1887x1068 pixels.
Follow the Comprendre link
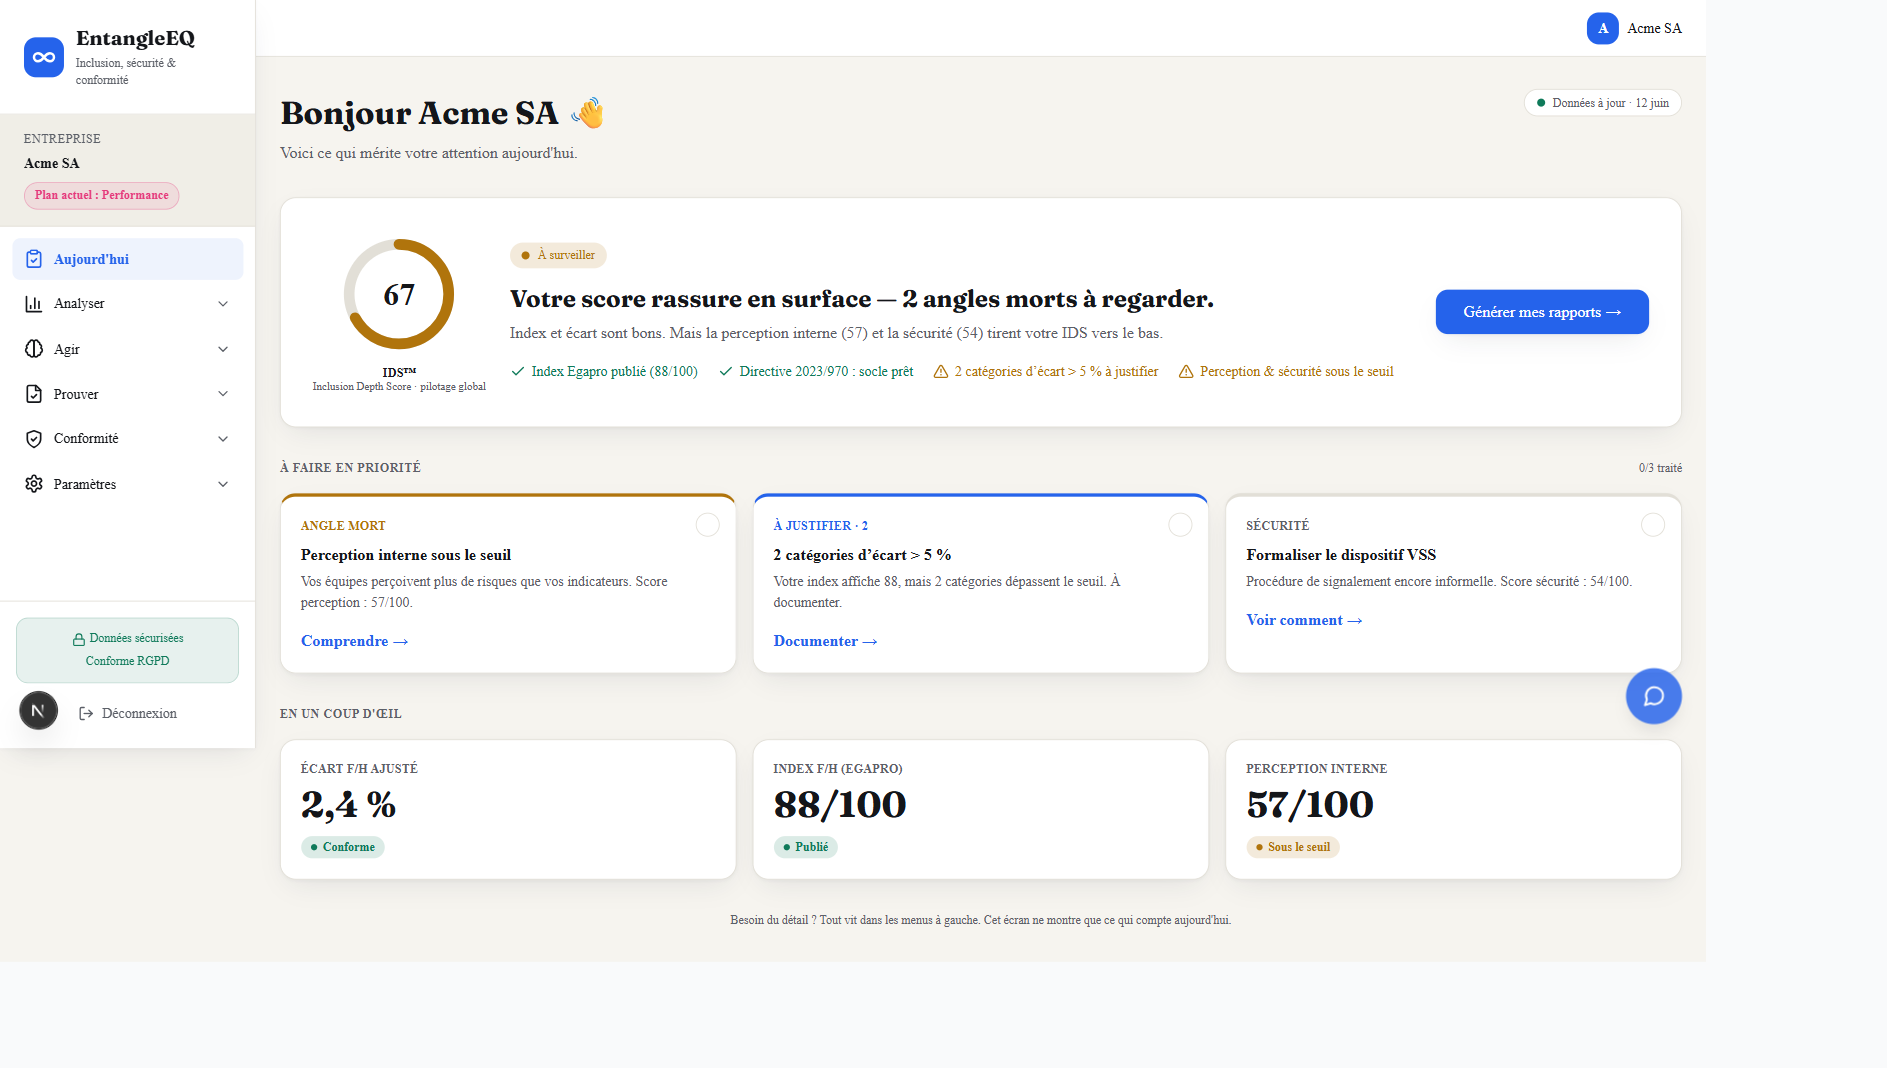pos(354,641)
